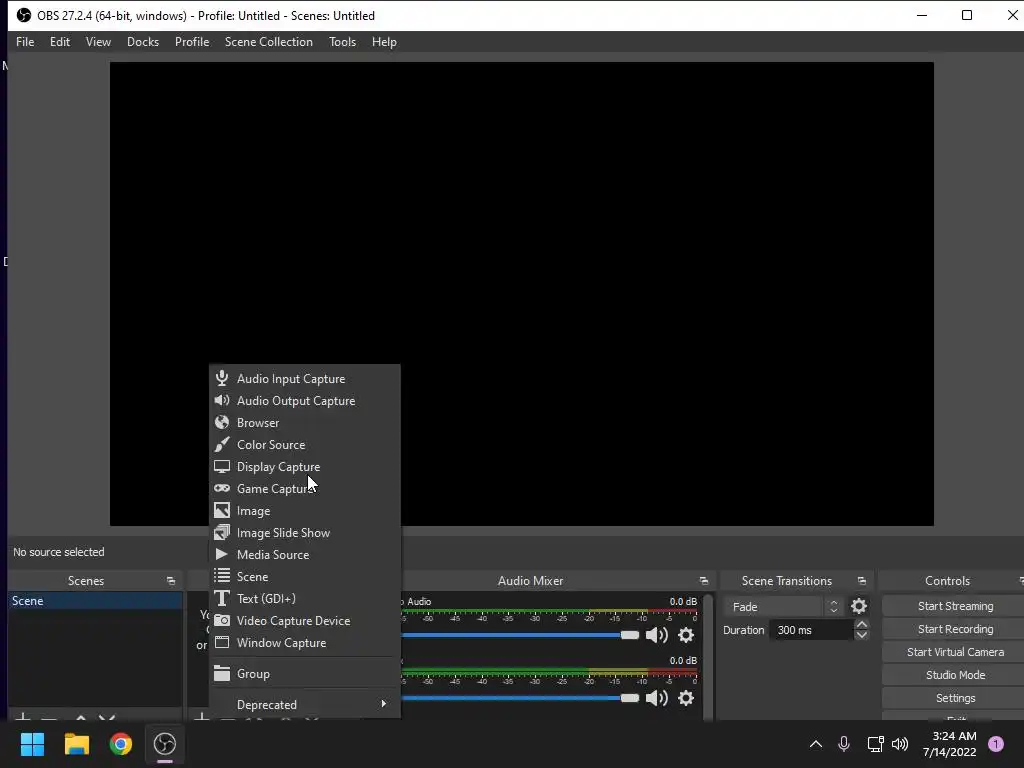Launch Google Chrome from taskbar
Image resolution: width=1024 pixels, height=768 pixels.
(x=121, y=744)
